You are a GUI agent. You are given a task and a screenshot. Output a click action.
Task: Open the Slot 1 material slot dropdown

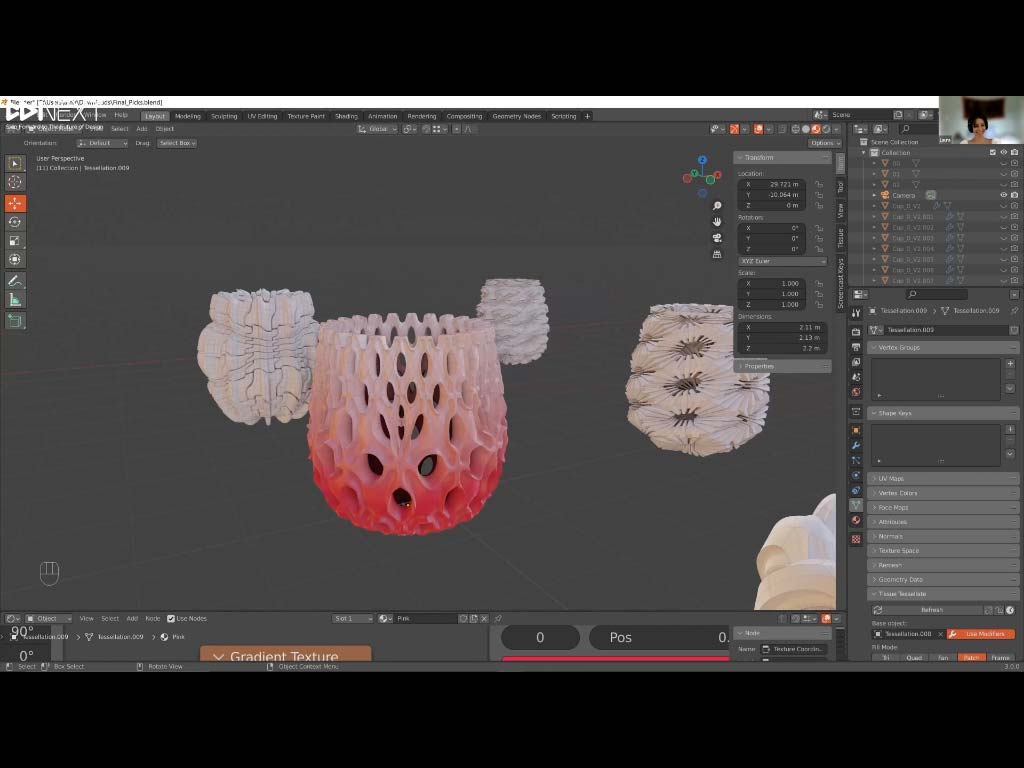pyautogui.click(x=353, y=618)
